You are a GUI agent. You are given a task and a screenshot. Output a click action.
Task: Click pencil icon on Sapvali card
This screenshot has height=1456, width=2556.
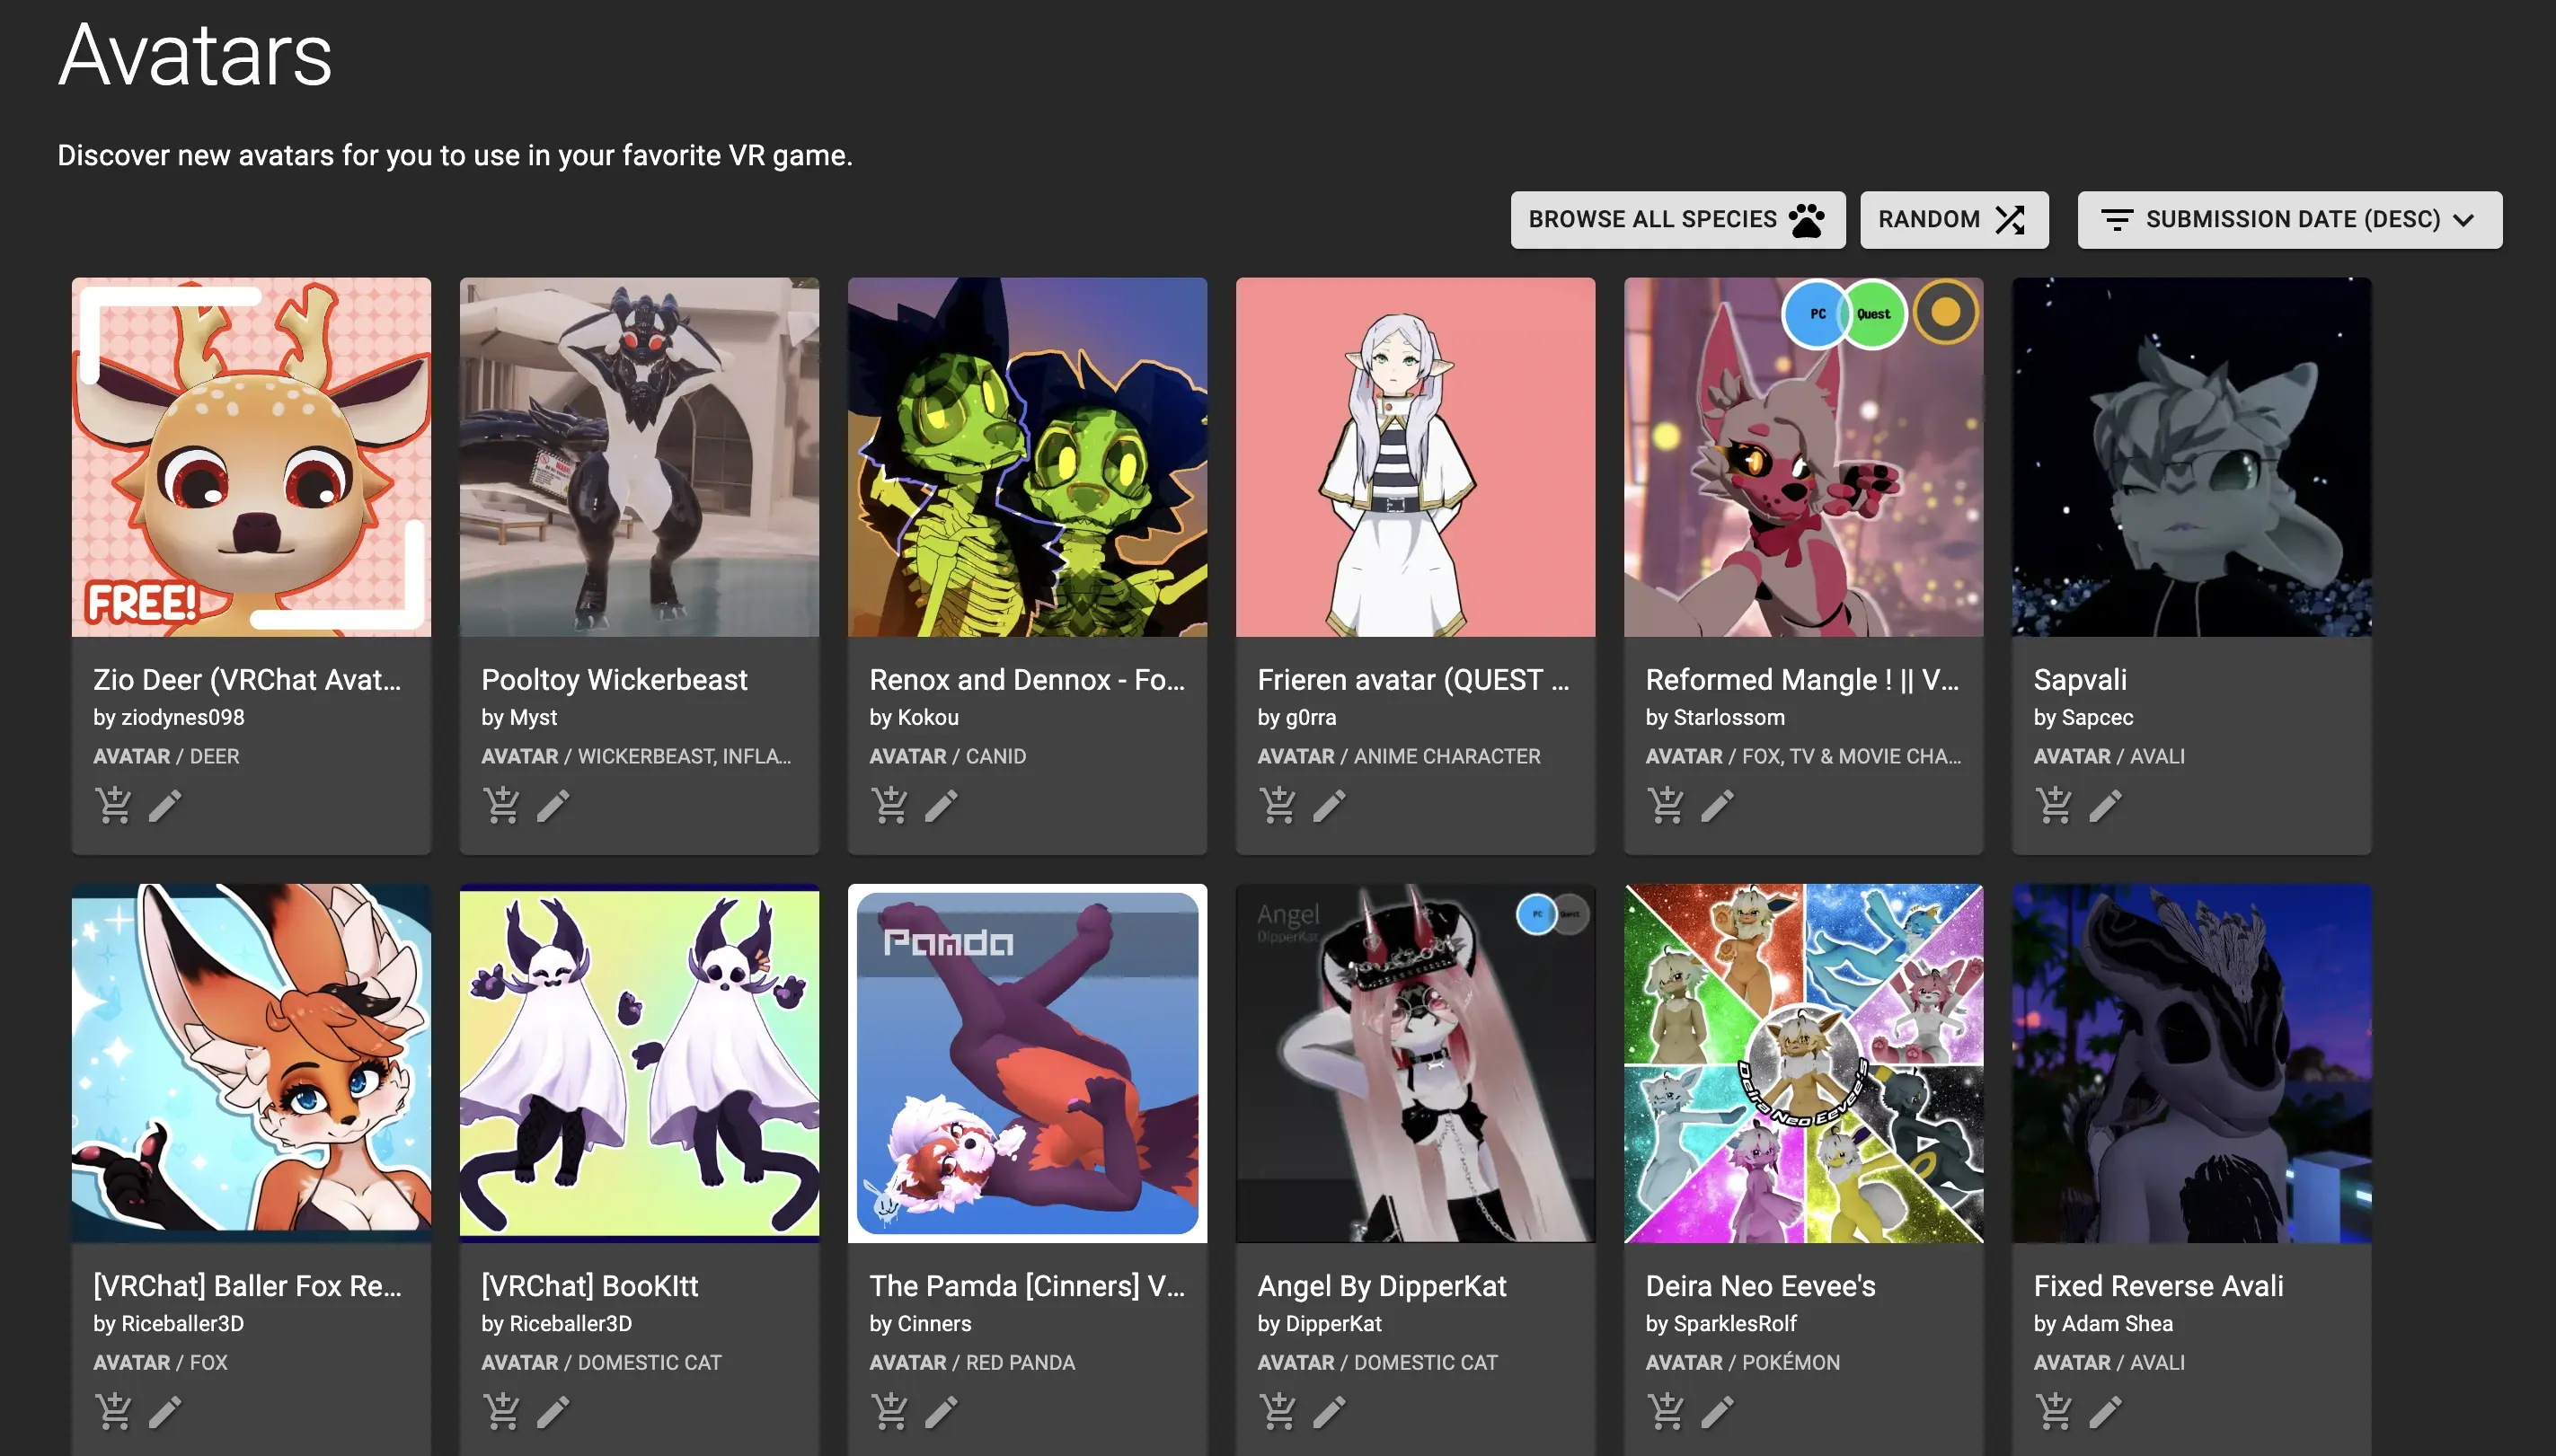pos(2105,805)
